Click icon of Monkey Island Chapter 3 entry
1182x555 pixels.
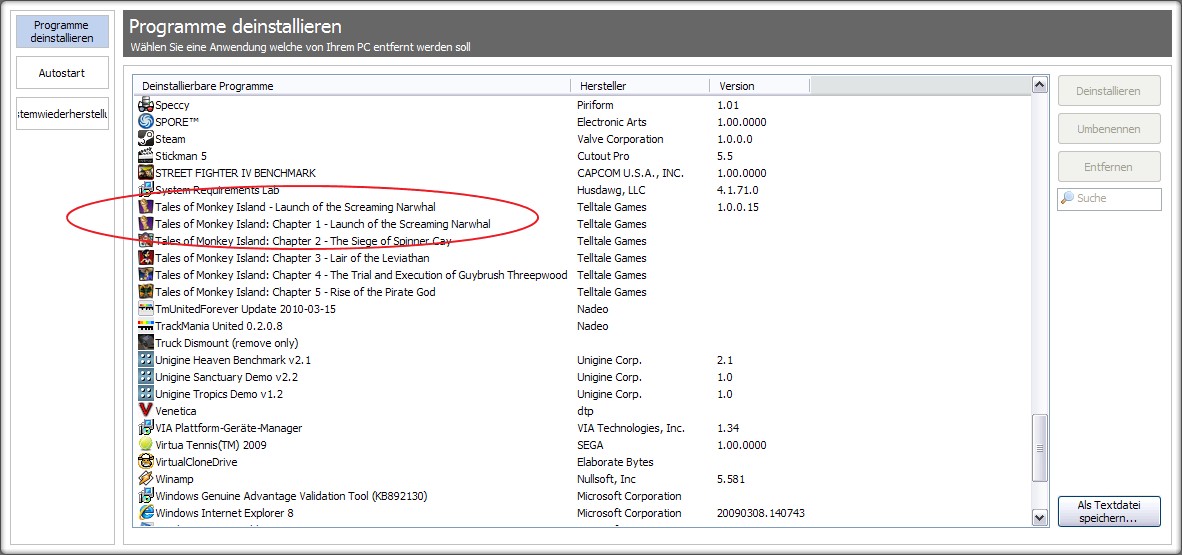(146, 258)
